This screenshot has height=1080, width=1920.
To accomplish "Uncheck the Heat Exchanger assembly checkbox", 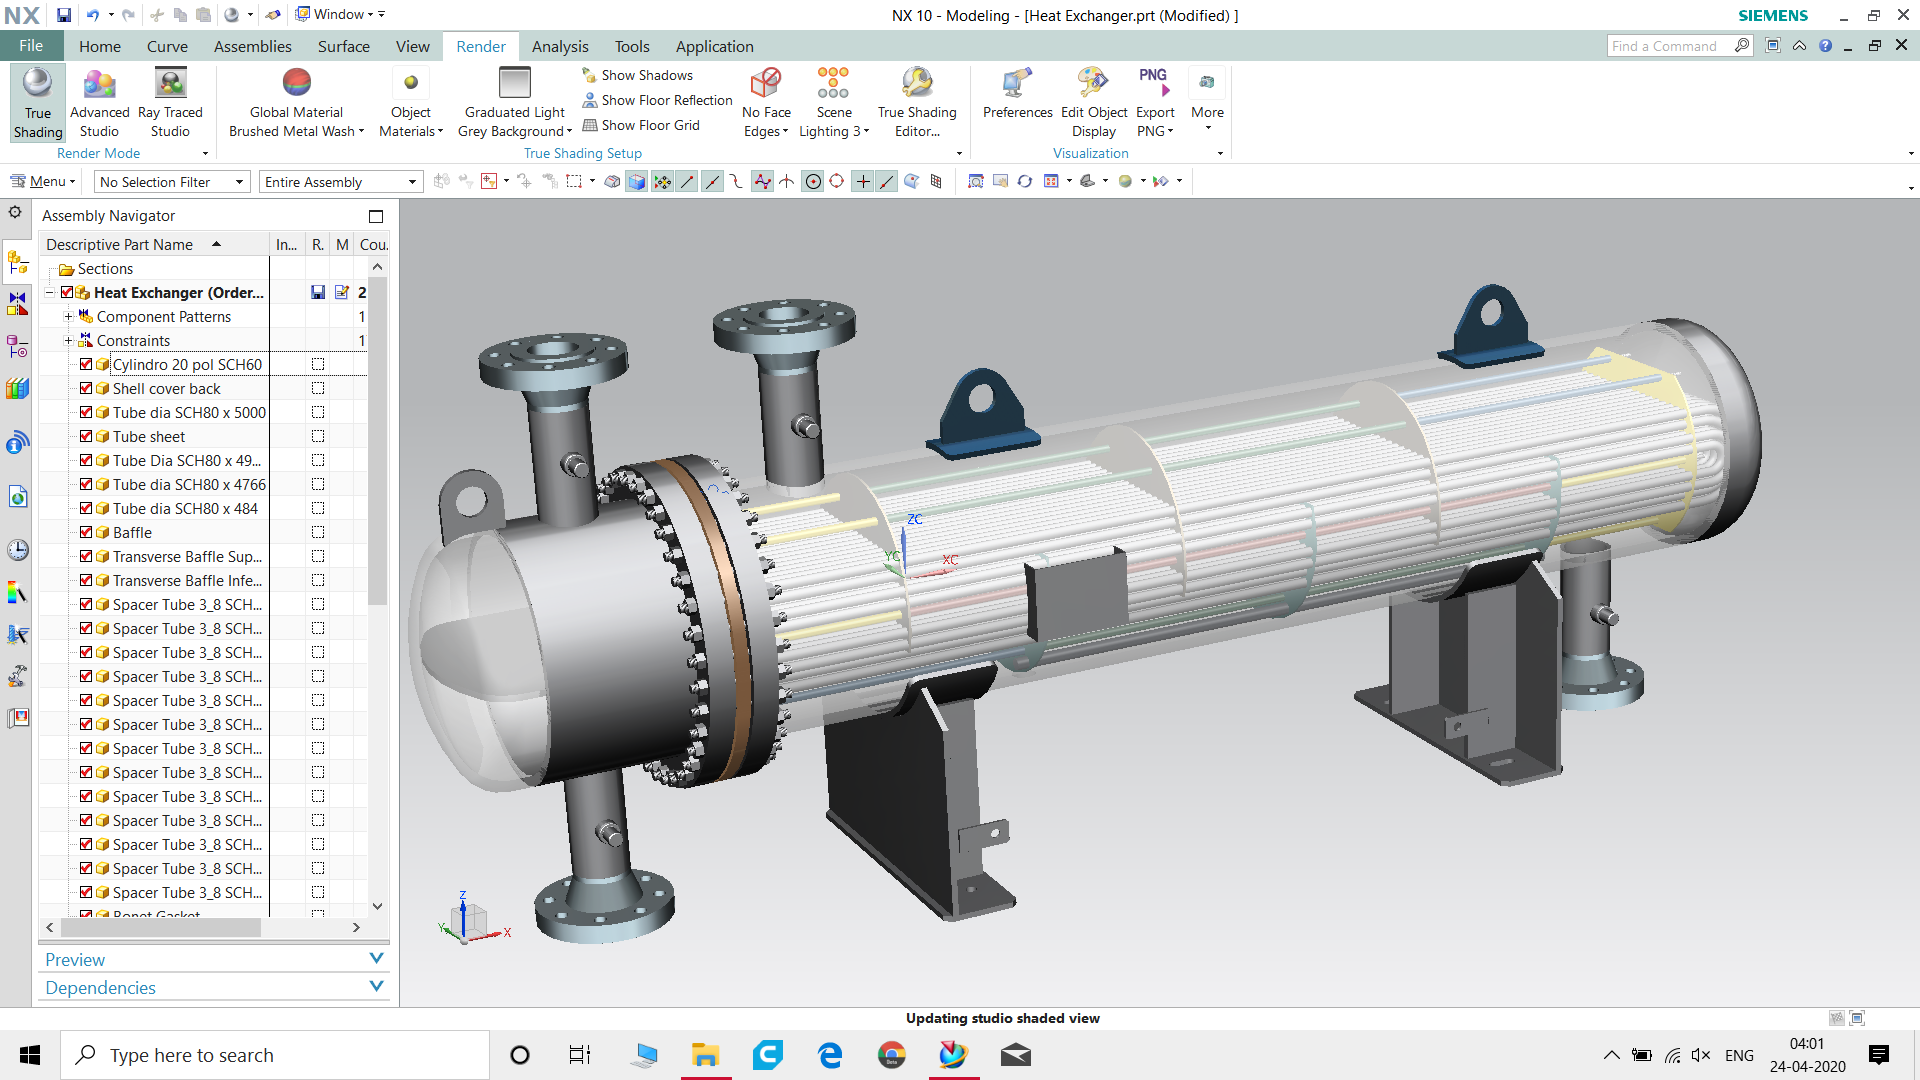I will [67, 293].
